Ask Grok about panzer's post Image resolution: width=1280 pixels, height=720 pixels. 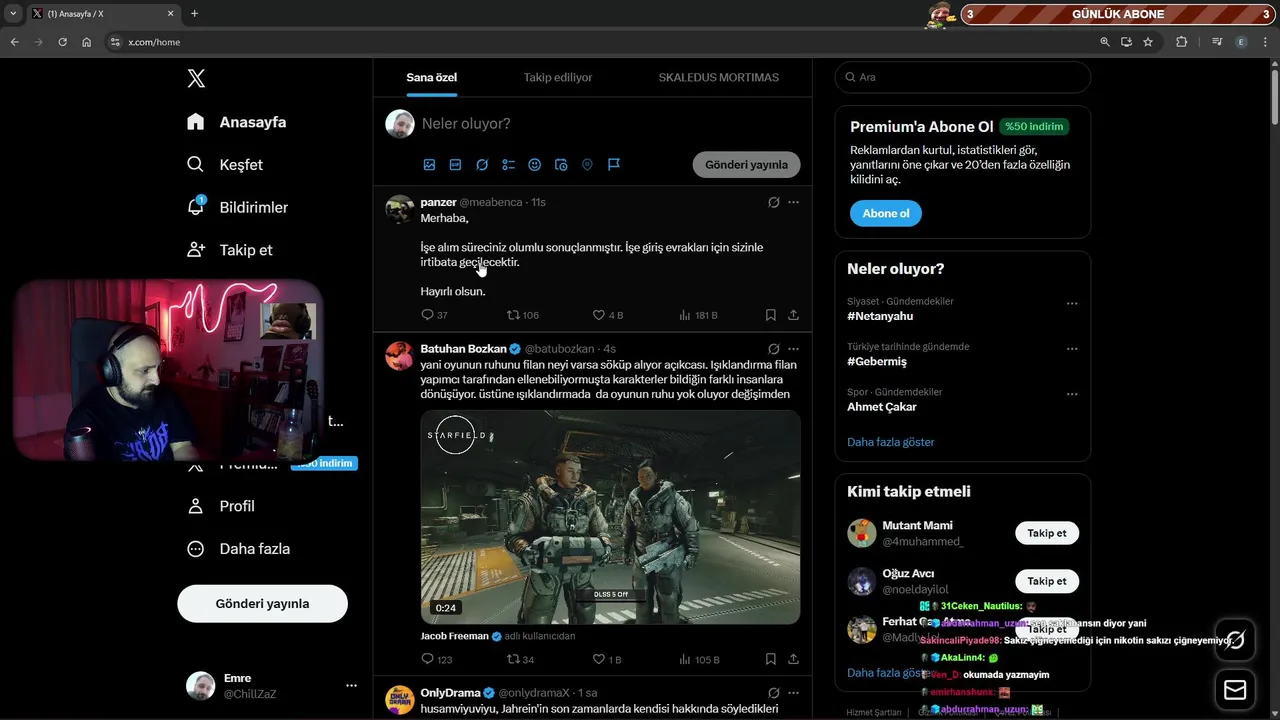tap(773, 202)
